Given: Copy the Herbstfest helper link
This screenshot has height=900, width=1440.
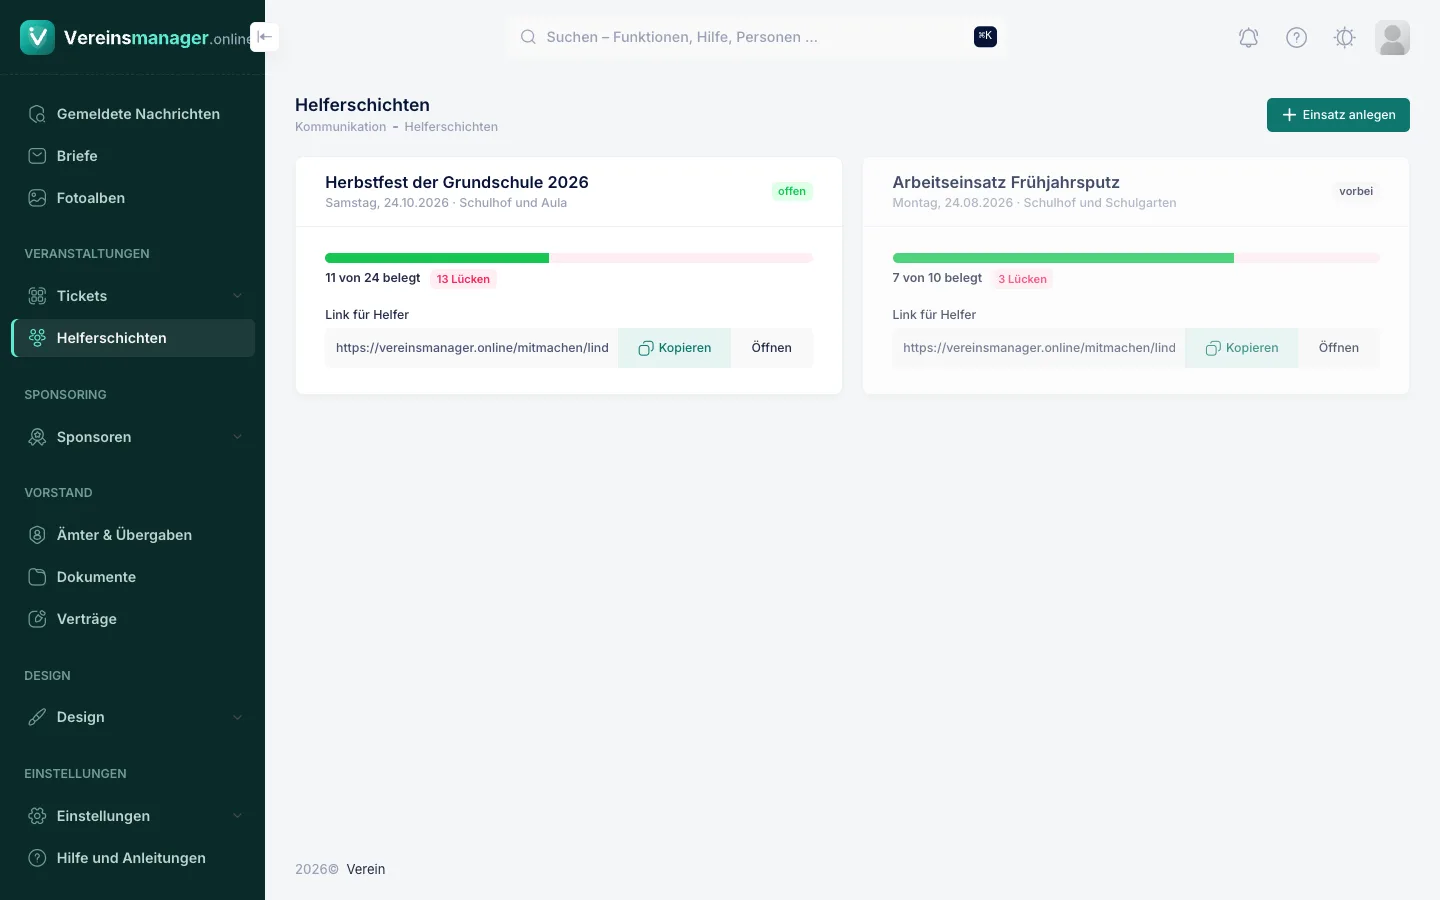Looking at the screenshot, I should [x=674, y=348].
